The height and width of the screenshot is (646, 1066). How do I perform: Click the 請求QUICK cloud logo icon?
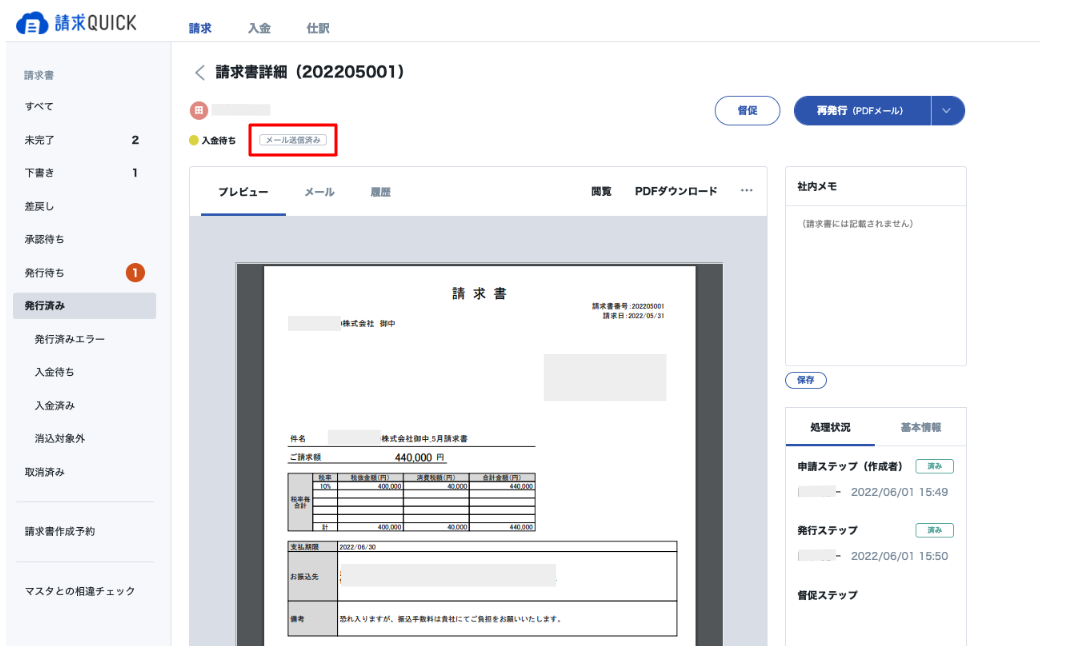coord(31,23)
